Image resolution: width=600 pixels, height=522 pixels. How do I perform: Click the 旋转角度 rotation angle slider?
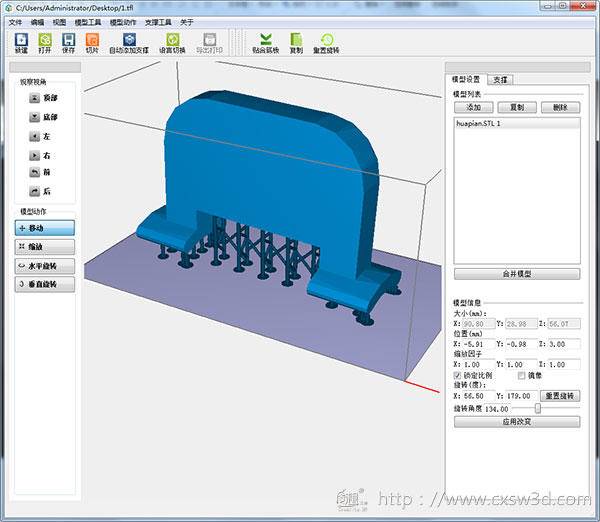point(538,408)
